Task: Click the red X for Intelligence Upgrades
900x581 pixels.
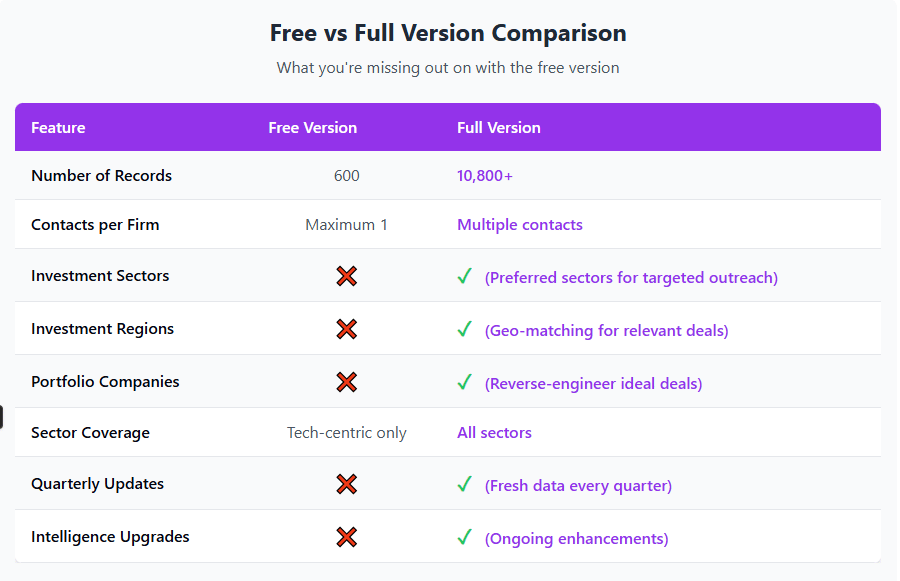Action: coord(347,537)
